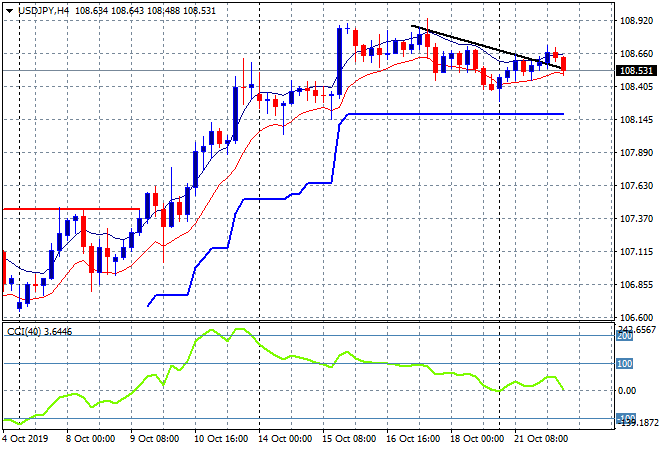Click the 107.890 price axis label
Image resolution: width=660 pixels, height=450 pixels.
pos(636,153)
